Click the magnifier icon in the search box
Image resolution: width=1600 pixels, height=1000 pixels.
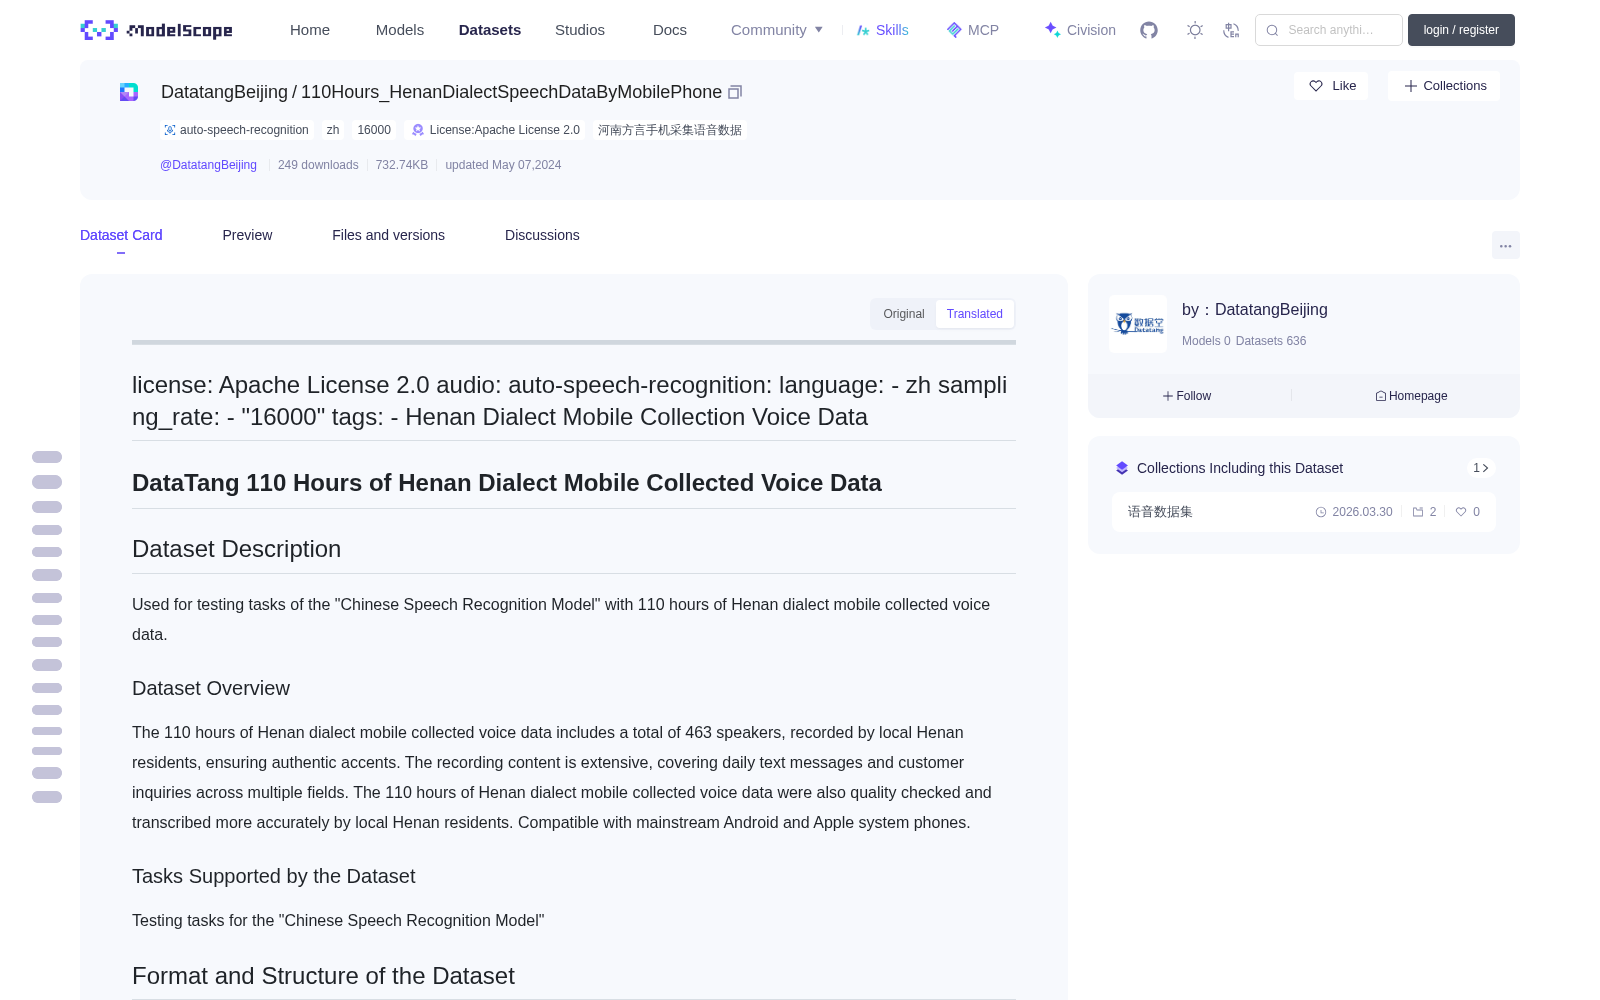point(1272,30)
